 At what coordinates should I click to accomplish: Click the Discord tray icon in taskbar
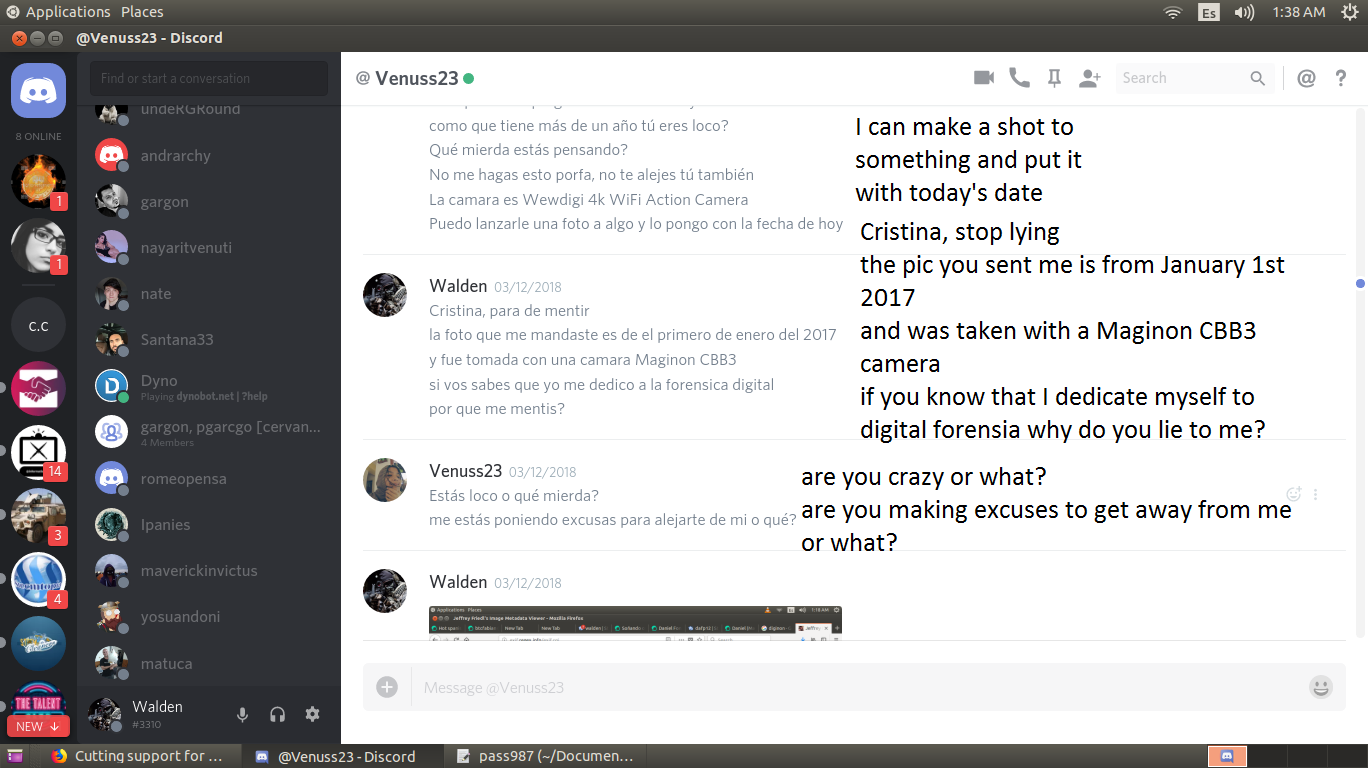[1227, 756]
